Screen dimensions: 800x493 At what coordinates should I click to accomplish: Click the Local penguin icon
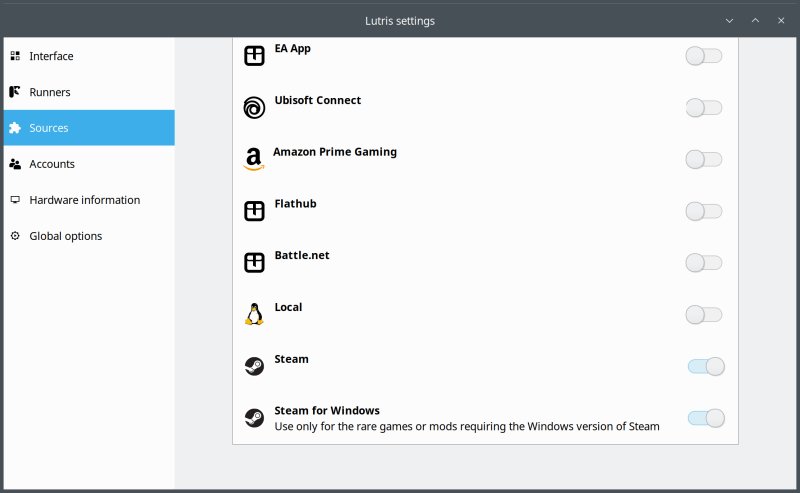coord(254,315)
